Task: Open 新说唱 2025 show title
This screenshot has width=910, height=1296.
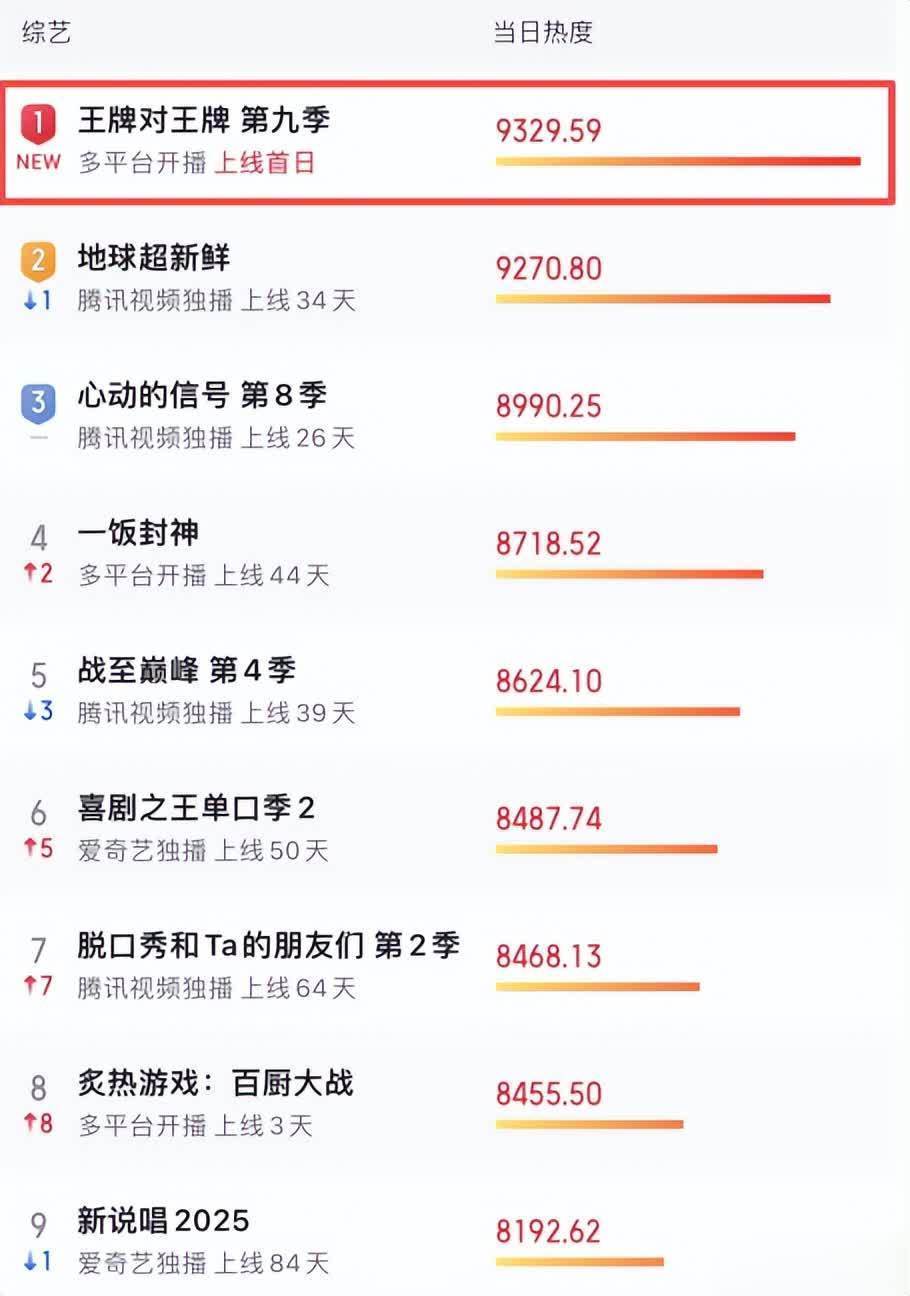Action: pyautogui.click(x=163, y=1221)
